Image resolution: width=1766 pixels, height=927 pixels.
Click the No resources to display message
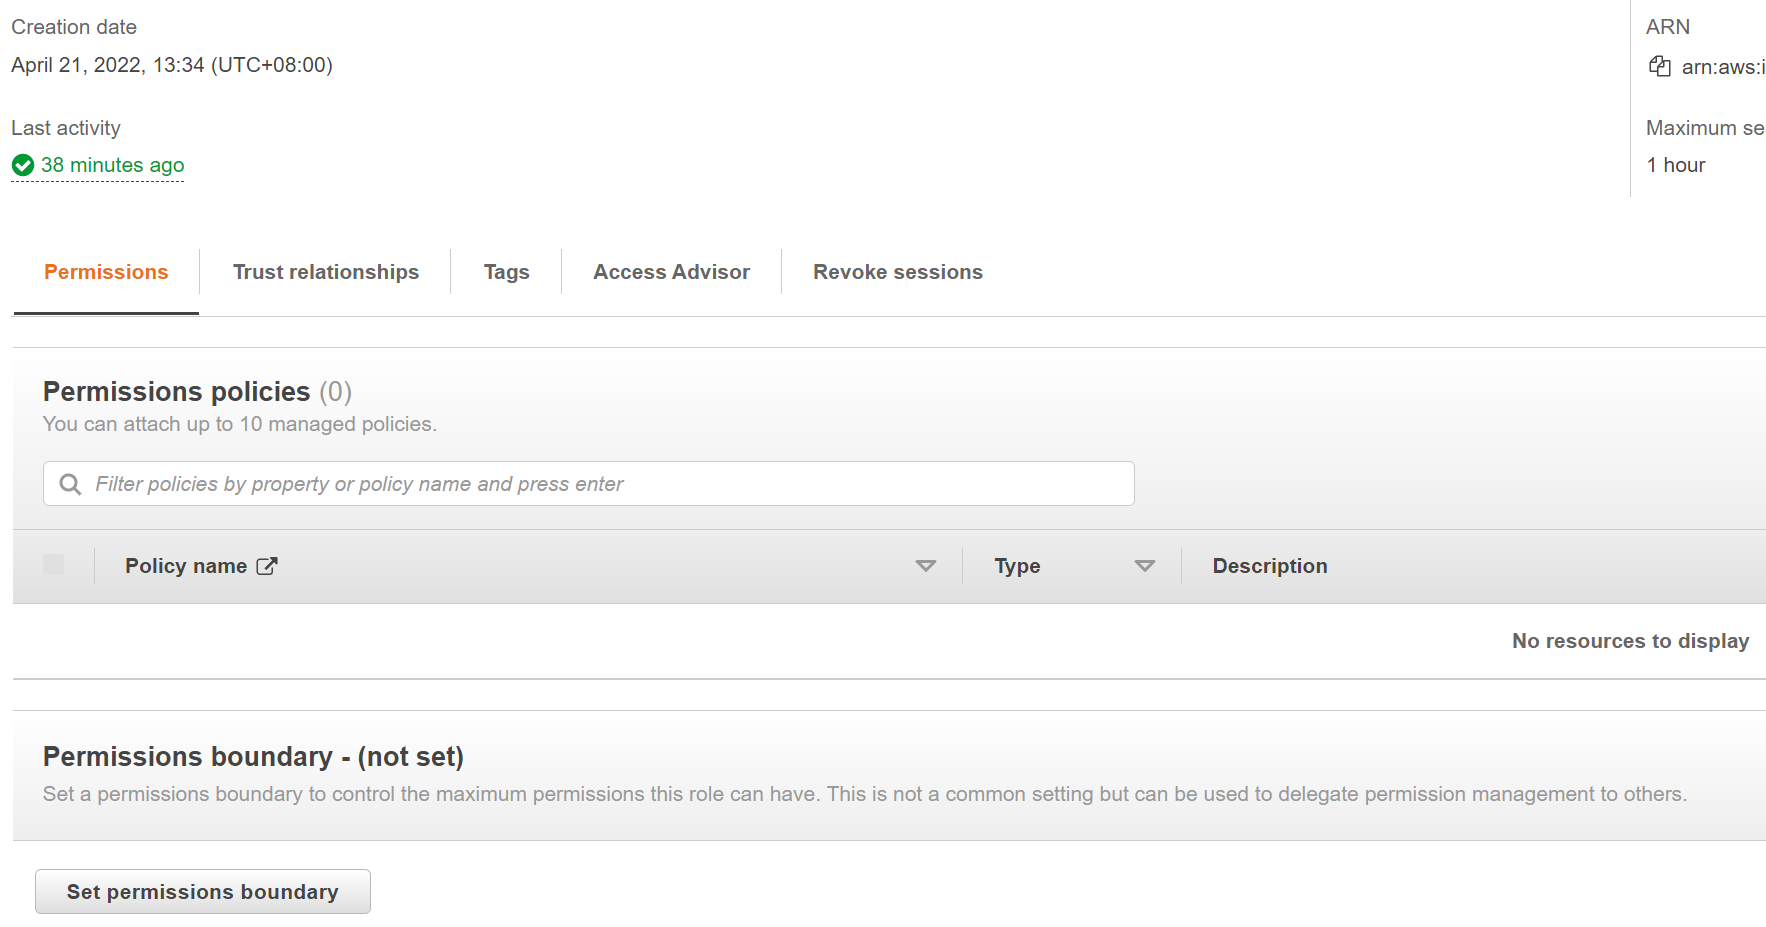click(x=1630, y=641)
